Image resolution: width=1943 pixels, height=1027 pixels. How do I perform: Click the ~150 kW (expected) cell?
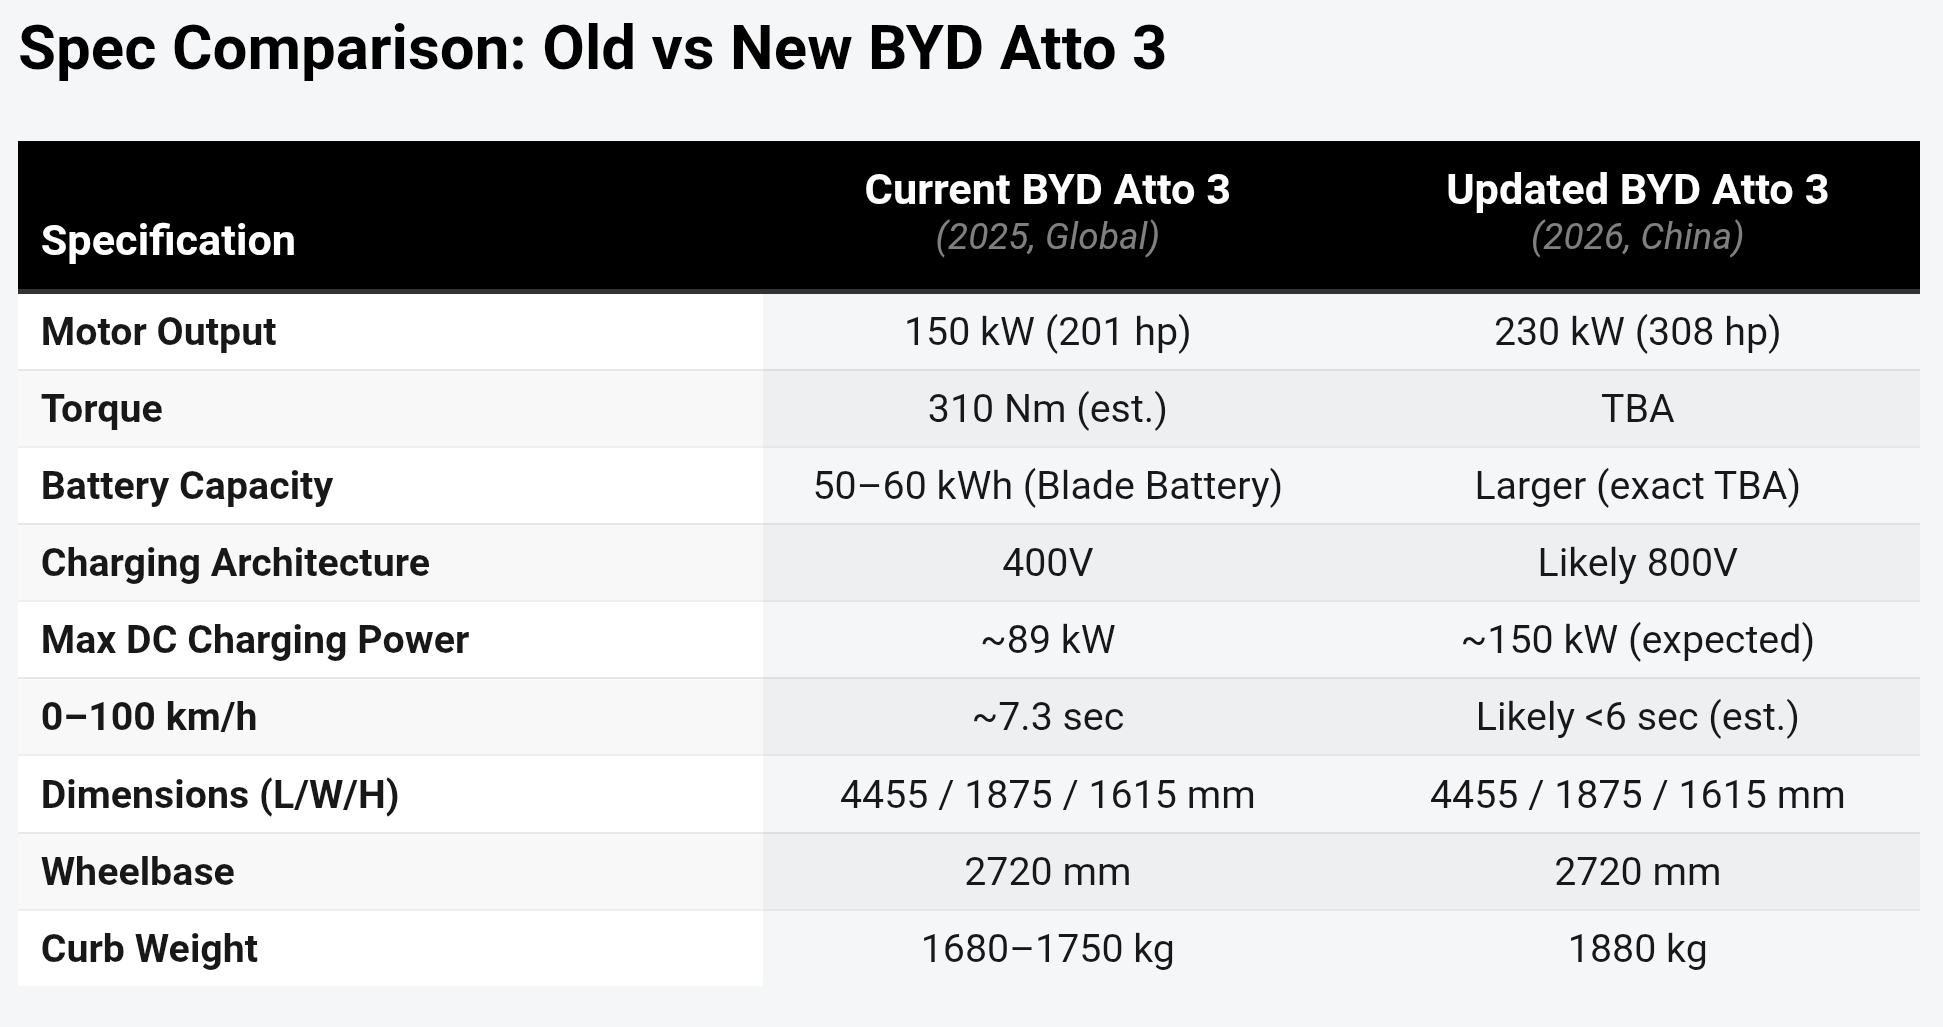point(1637,640)
